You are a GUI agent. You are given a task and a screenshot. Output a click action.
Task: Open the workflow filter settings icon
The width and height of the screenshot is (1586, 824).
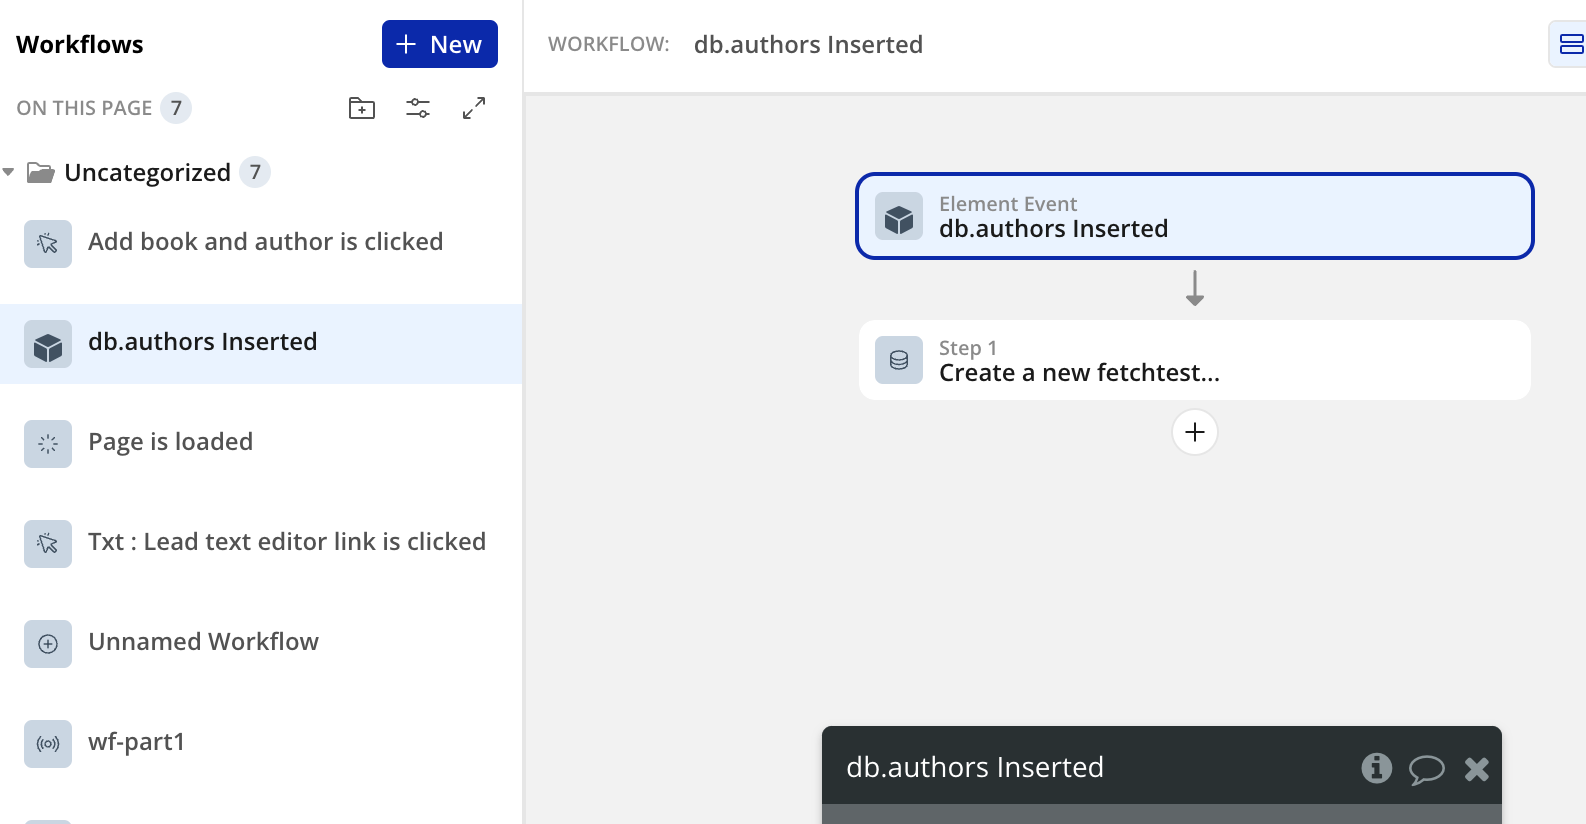click(418, 108)
